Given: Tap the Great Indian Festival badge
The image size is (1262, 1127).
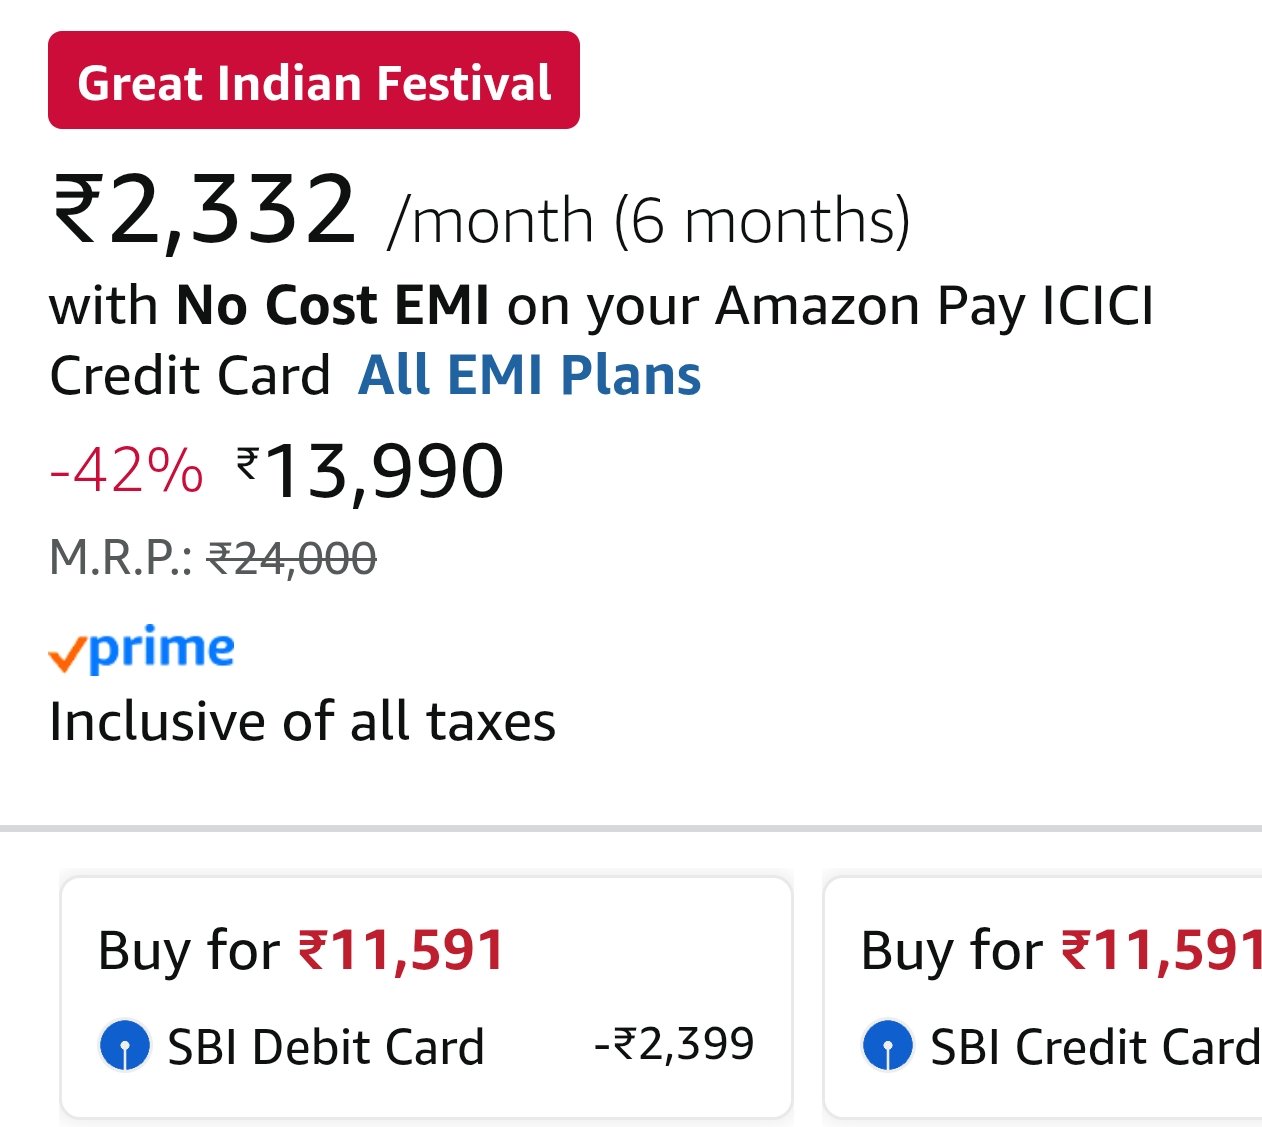Looking at the screenshot, I should (x=313, y=81).
